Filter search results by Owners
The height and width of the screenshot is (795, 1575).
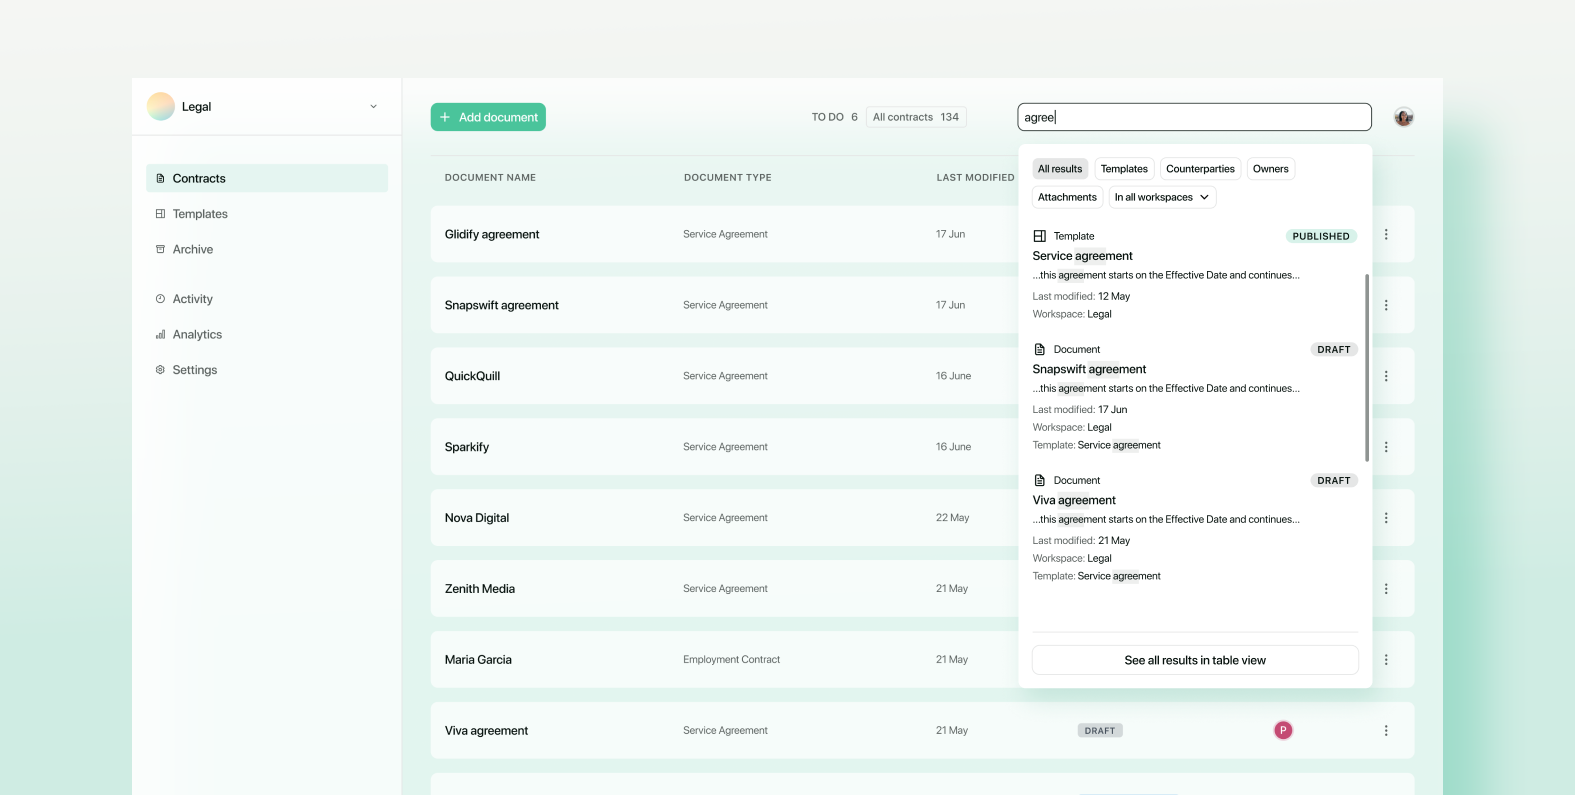(1271, 169)
